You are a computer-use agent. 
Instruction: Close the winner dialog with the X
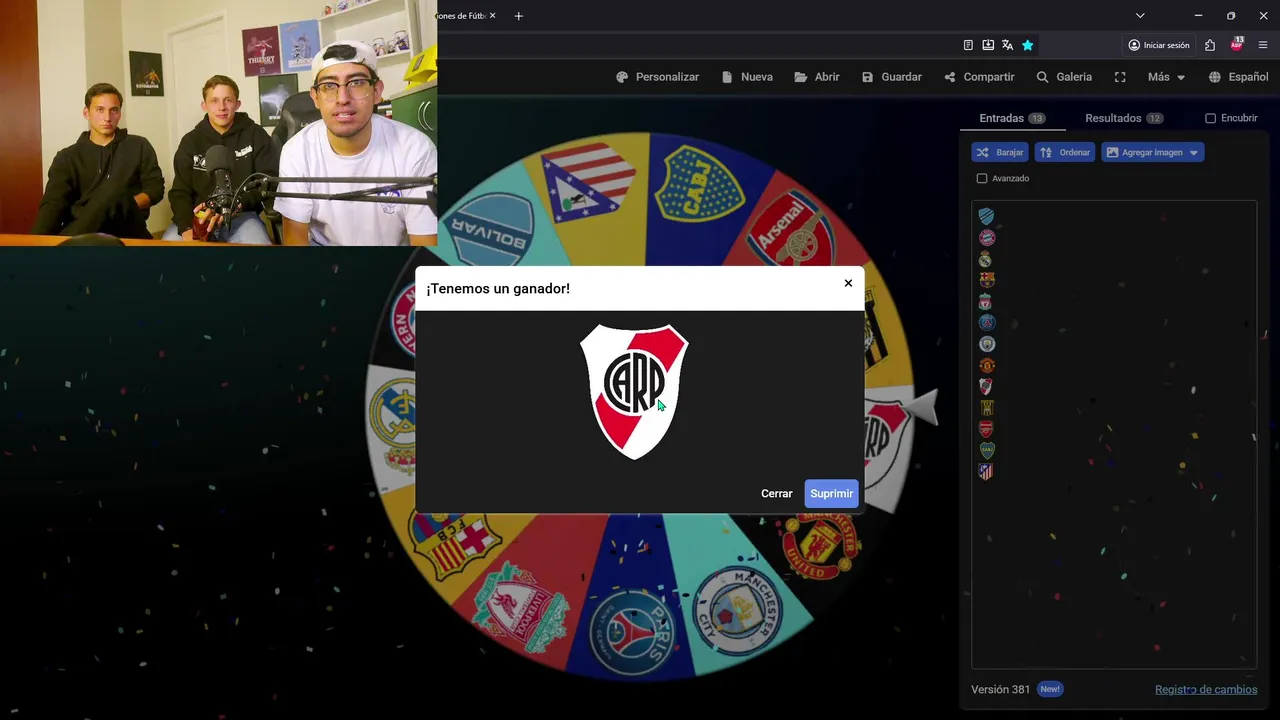pos(848,283)
